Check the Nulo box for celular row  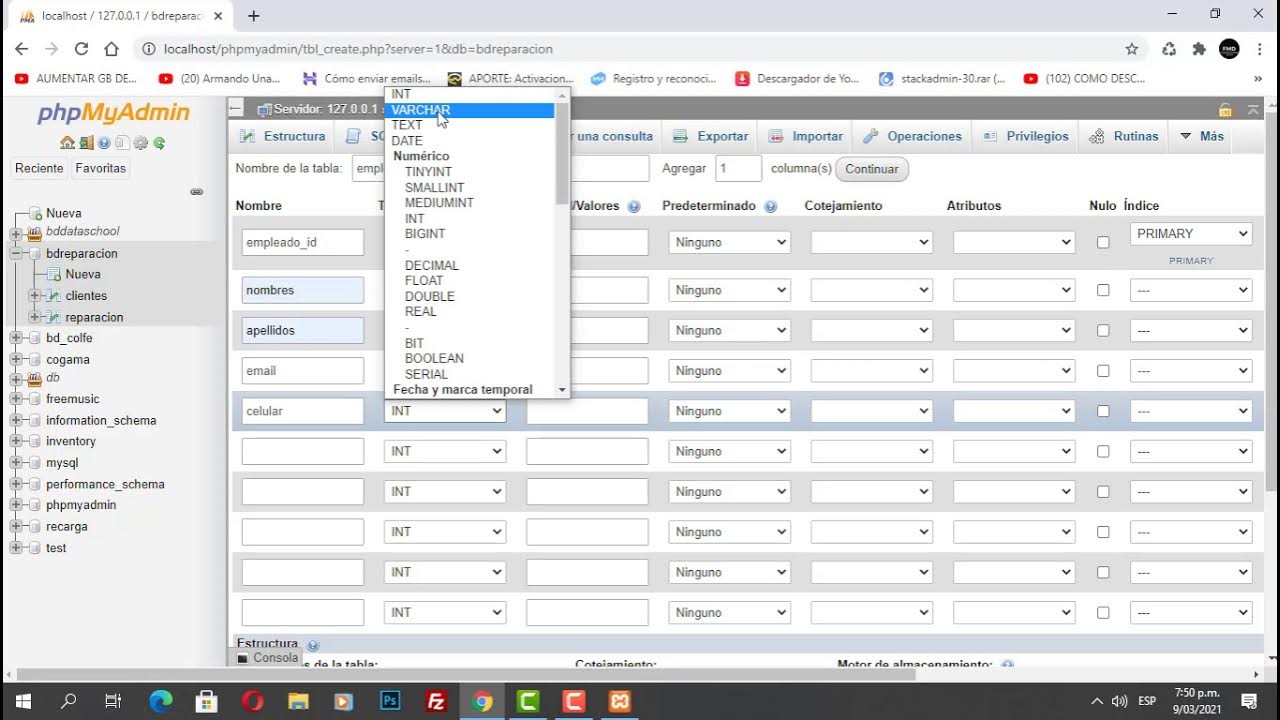[1103, 411]
